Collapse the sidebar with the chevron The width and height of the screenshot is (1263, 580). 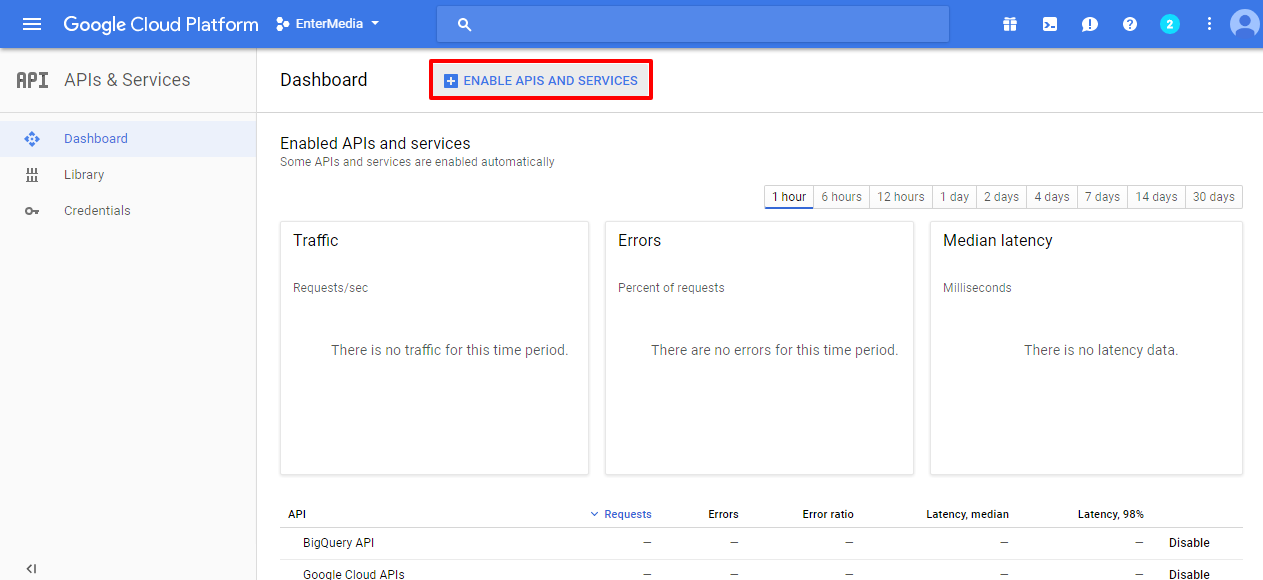pyautogui.click(x=31, y=569)
